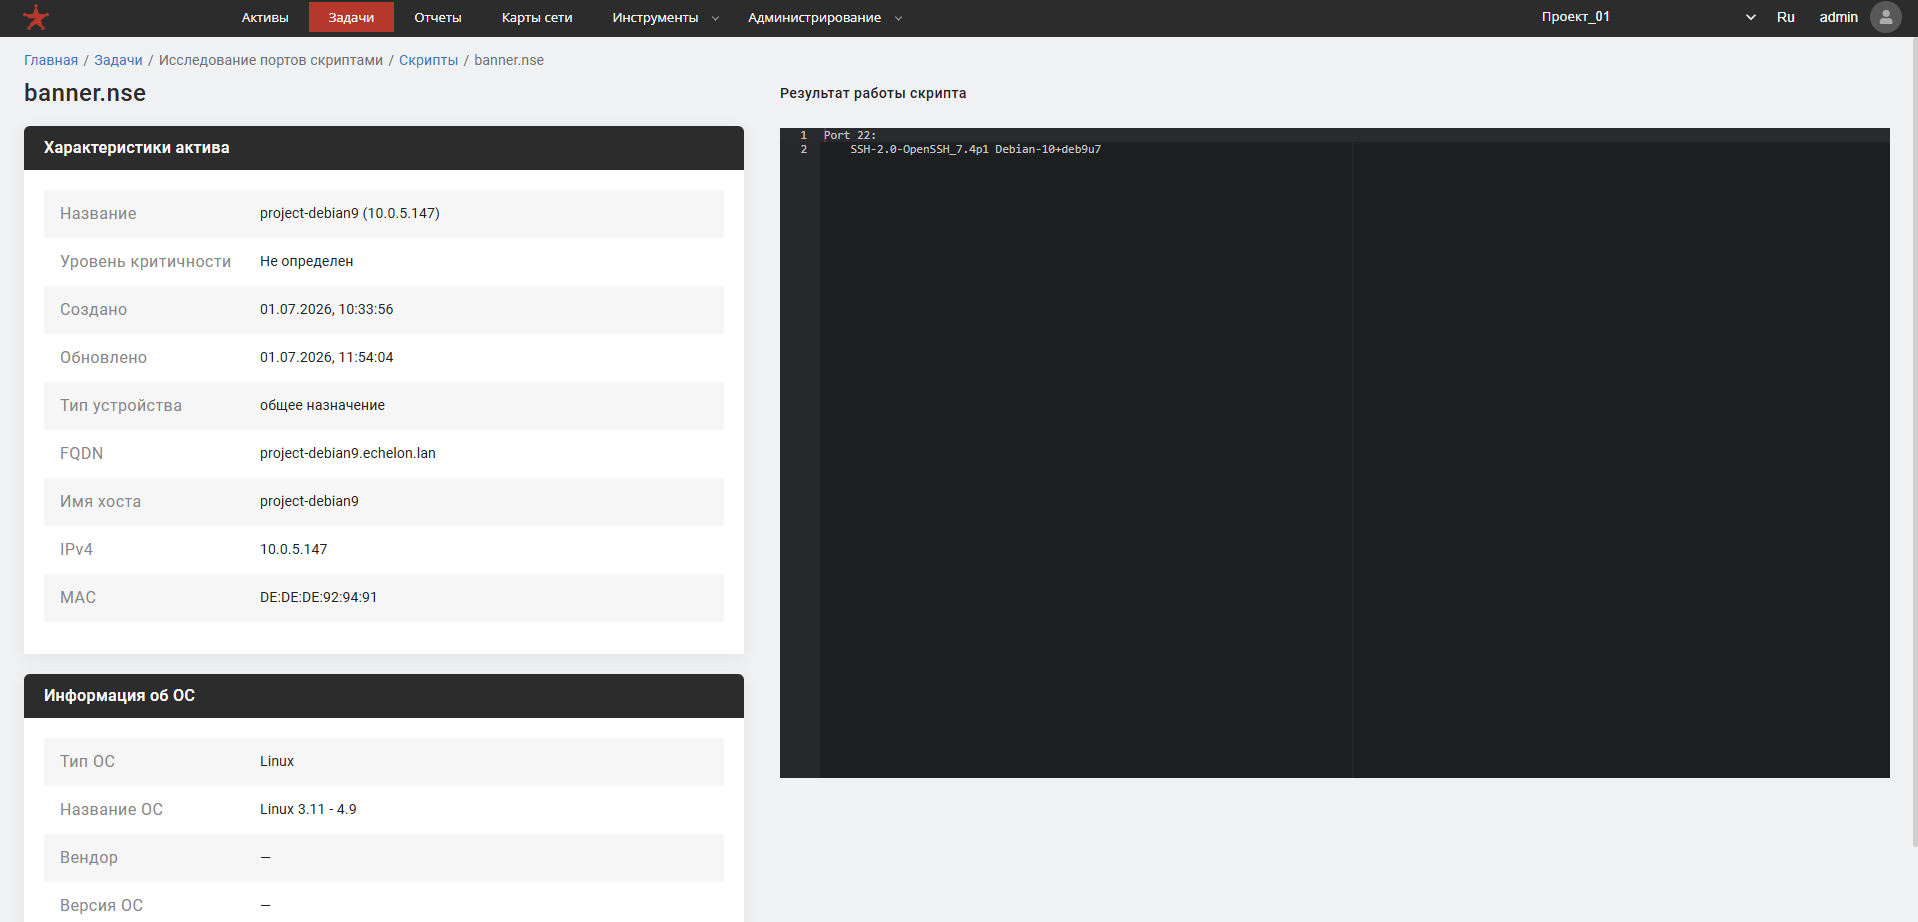This screenshot has height=922, width=1918.
Task: Open the admin user avatar icon
Action: click(x=1885, y=17)
